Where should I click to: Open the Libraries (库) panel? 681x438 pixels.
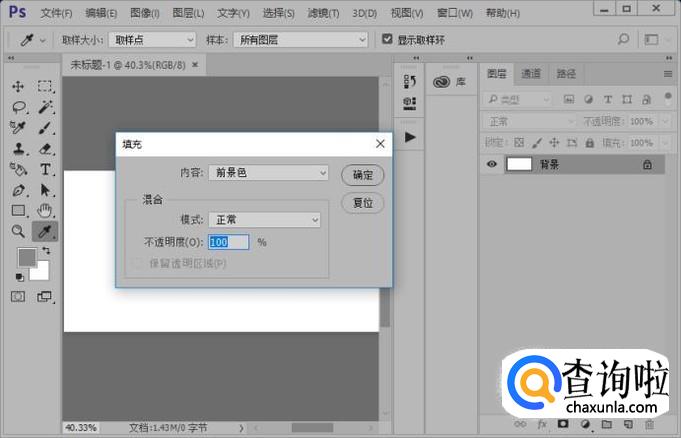[451, 83]
